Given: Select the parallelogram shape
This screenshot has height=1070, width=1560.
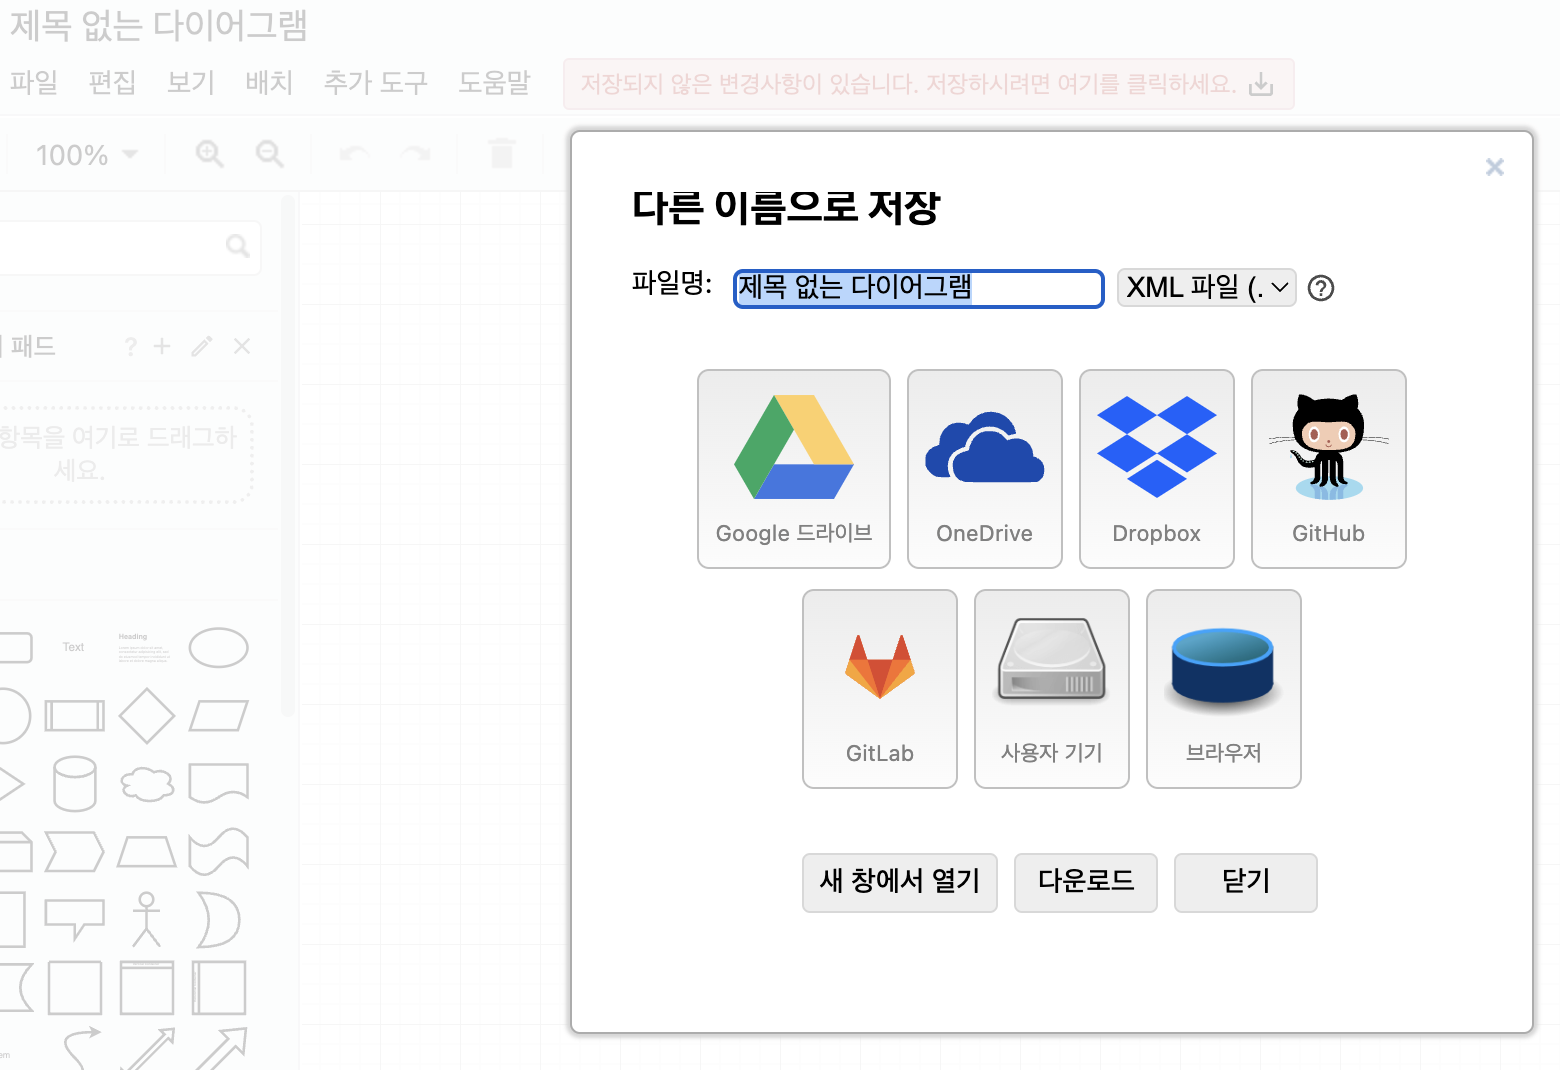Looking at the screenshot, I should click(x=219, y=716).
